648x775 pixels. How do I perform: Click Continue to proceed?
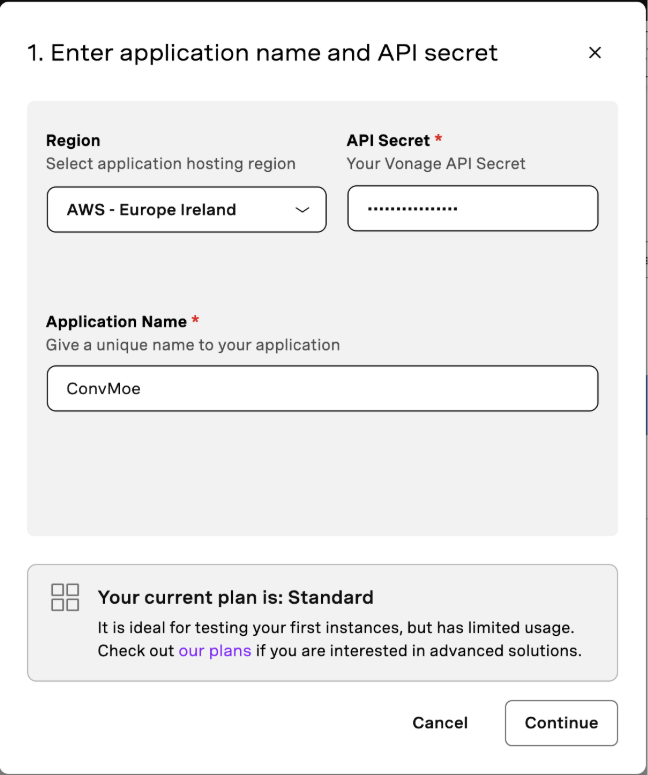point(561,723)
